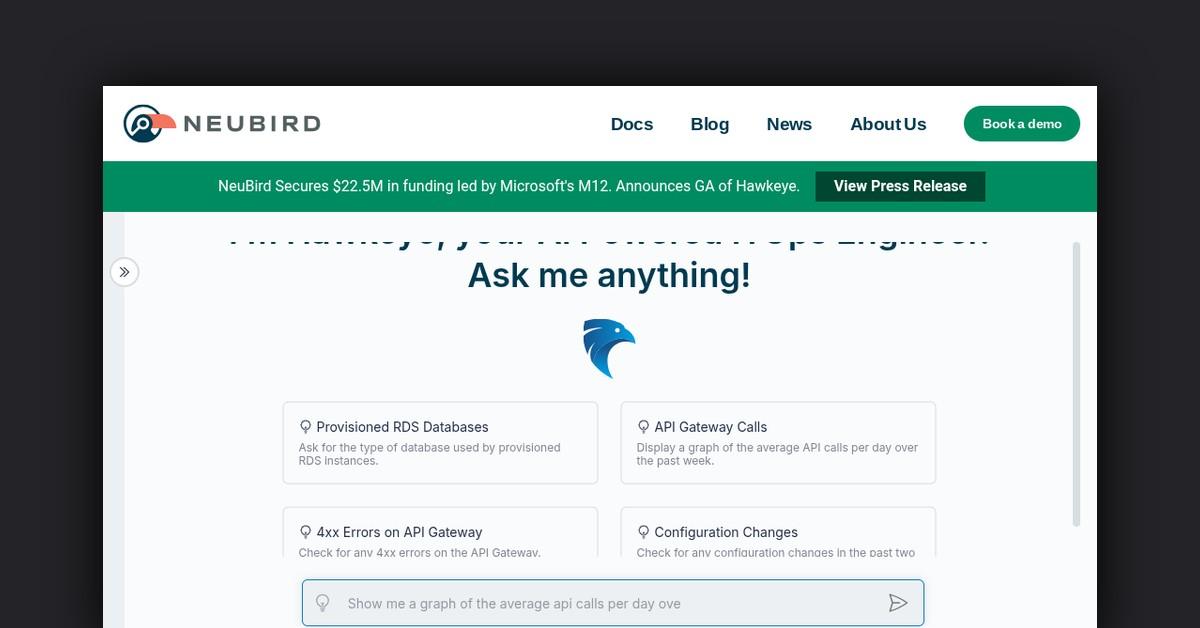The image size is (1200, 628).
Task: Click lightbulb icon beside Provisioned RDS Databases
Action: (x=306, y=427)
